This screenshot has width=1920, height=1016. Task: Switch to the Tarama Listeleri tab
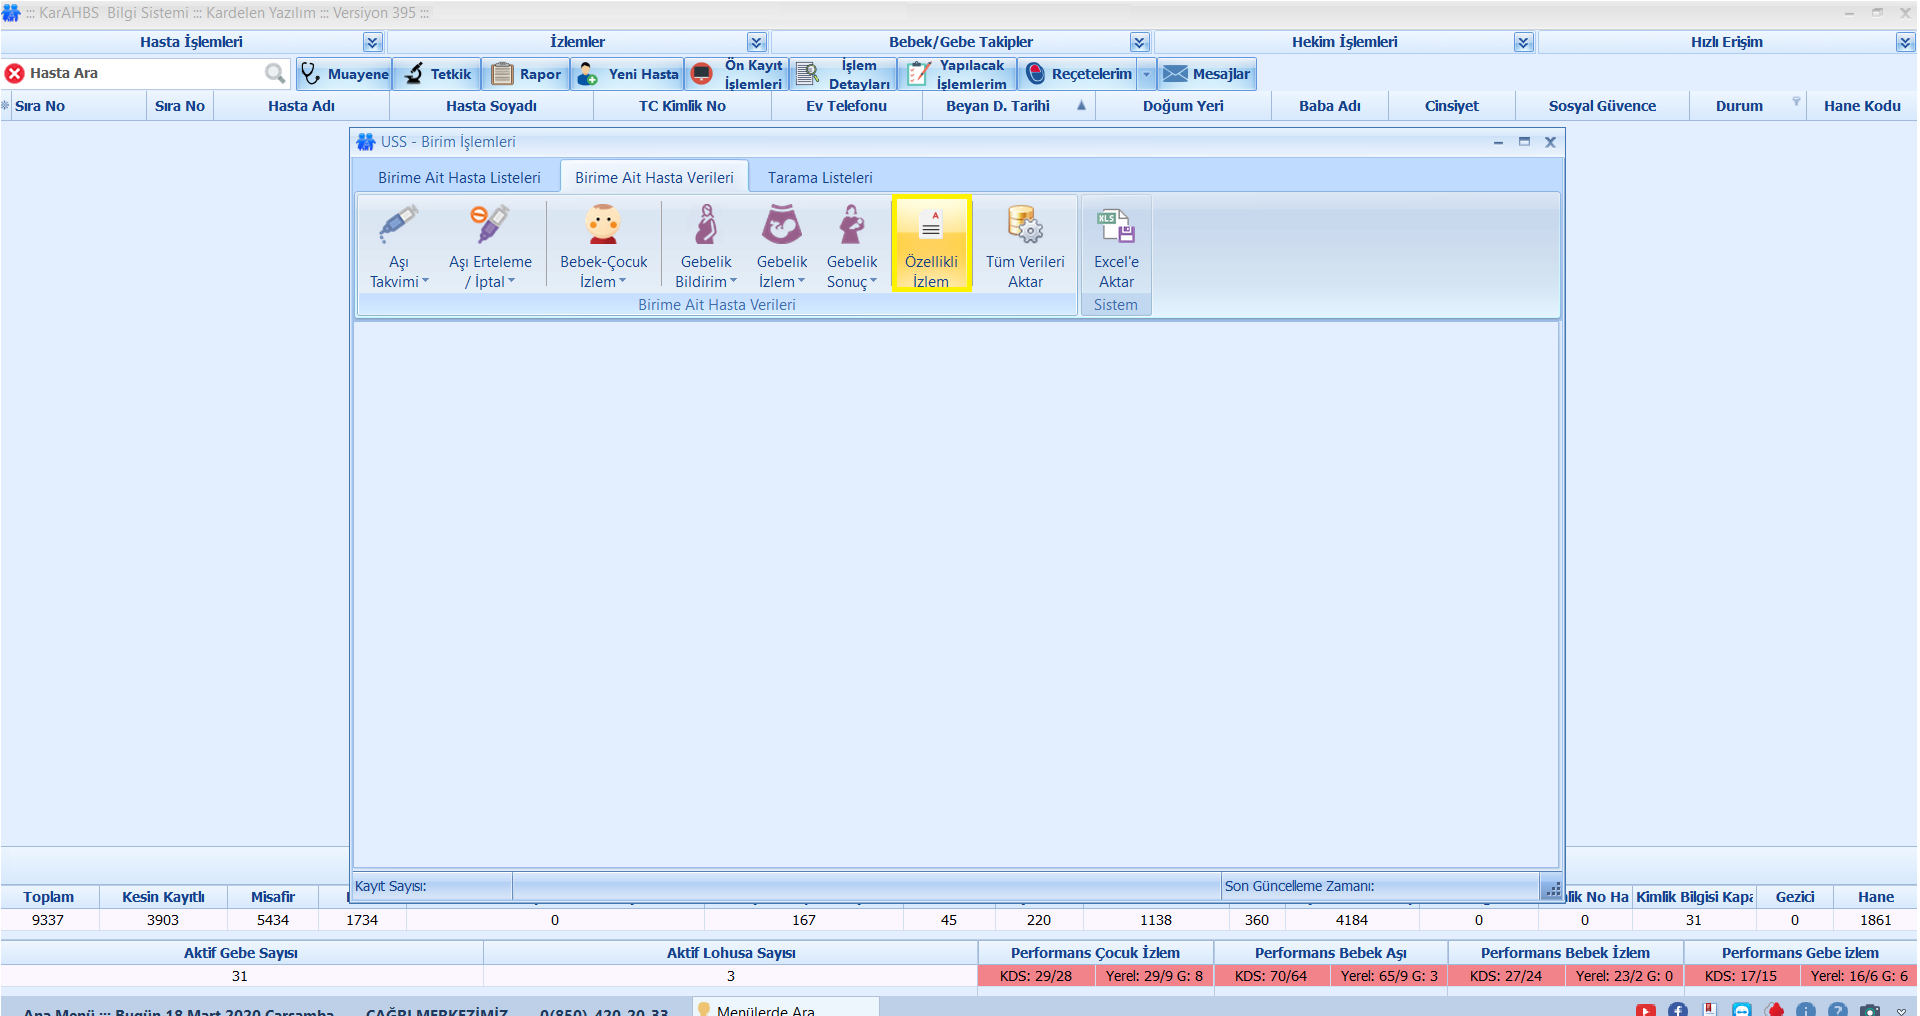pyautogui.click(x=820, y=178)
